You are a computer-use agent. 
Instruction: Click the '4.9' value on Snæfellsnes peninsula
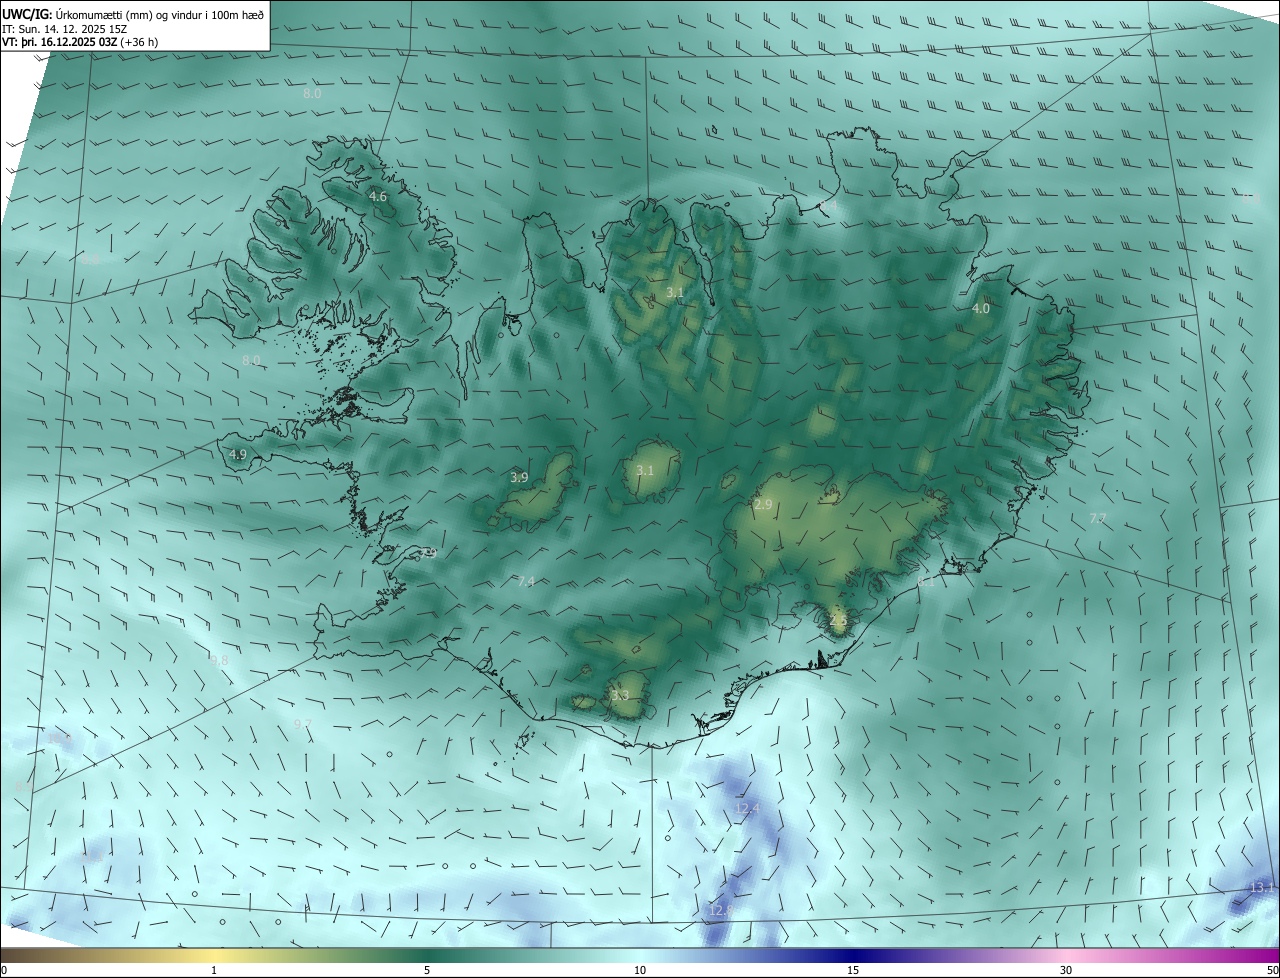[238, 454]
